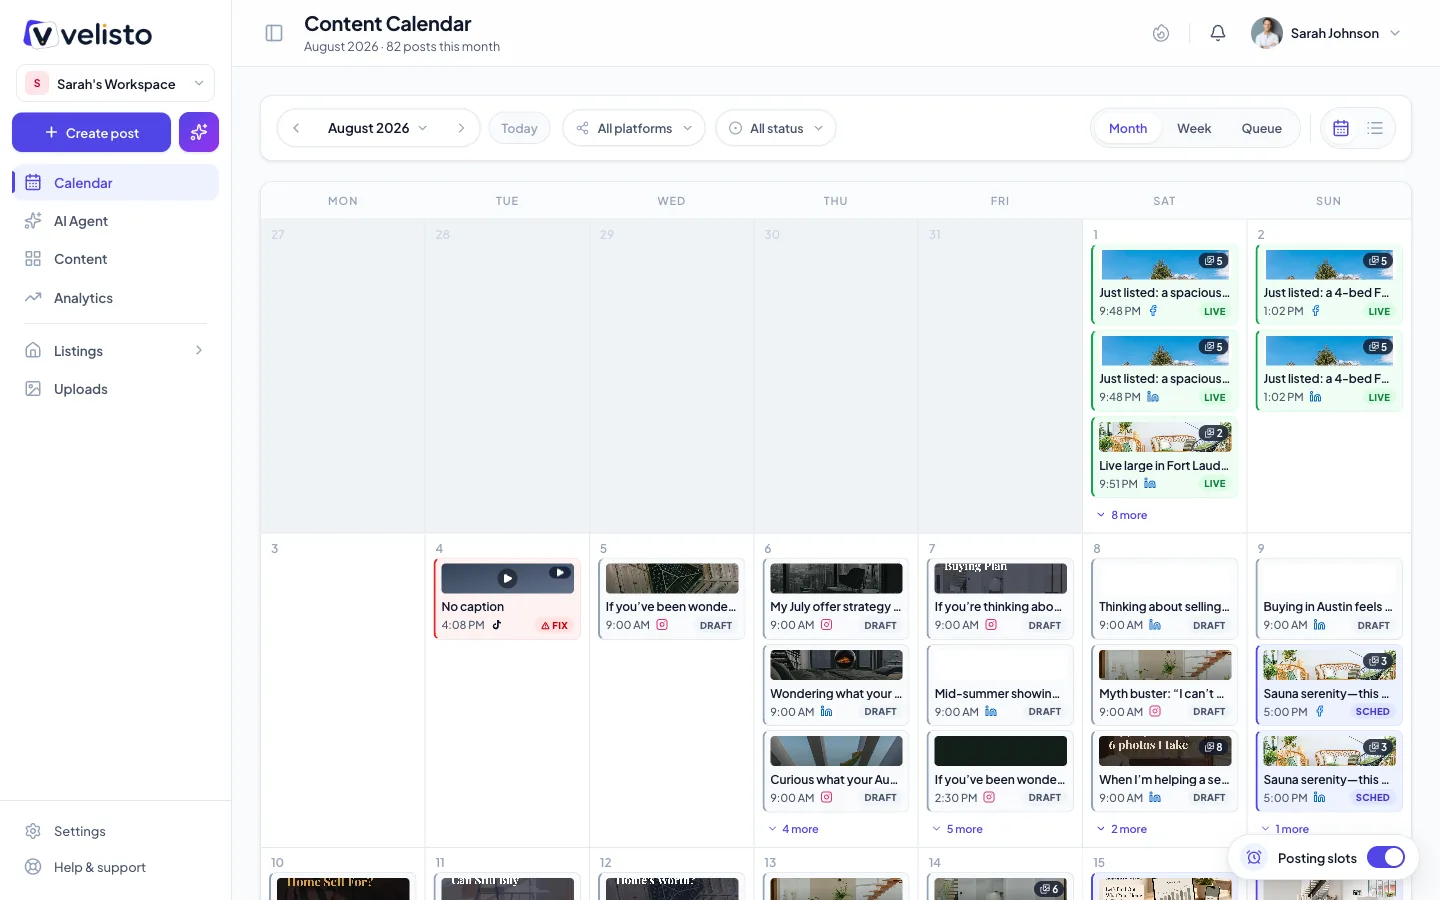Open Buying in Austin feels... draft
This screenshot has width=1440, height=900.
(x=1328, y=598)
